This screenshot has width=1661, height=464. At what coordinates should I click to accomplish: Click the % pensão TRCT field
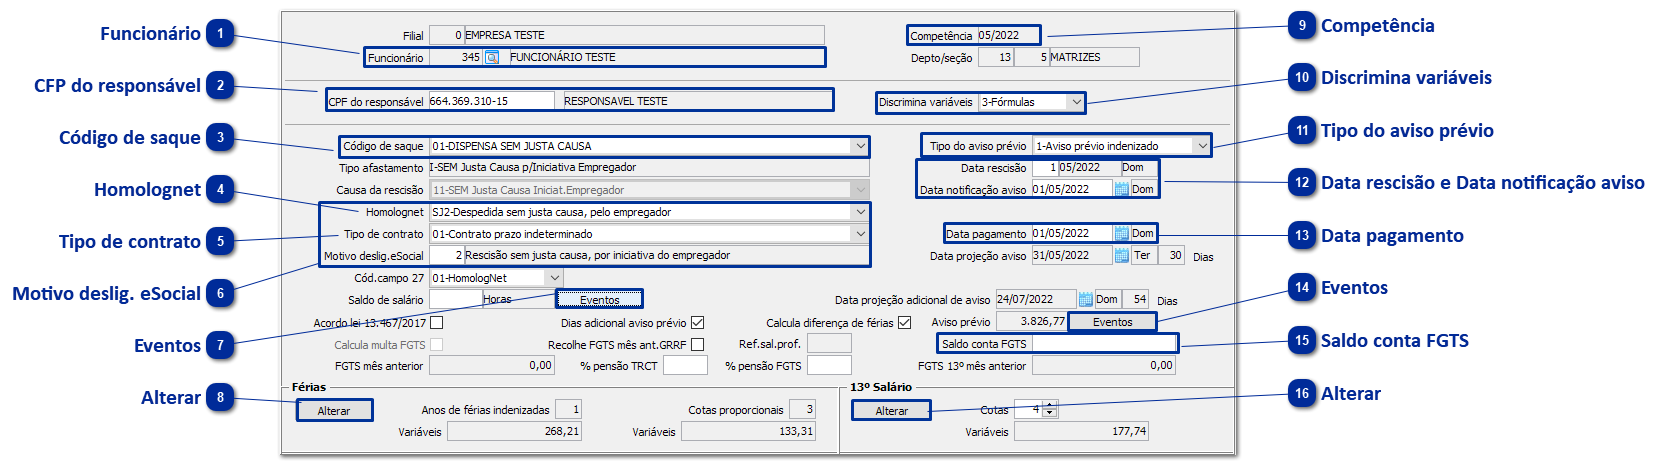685,366
